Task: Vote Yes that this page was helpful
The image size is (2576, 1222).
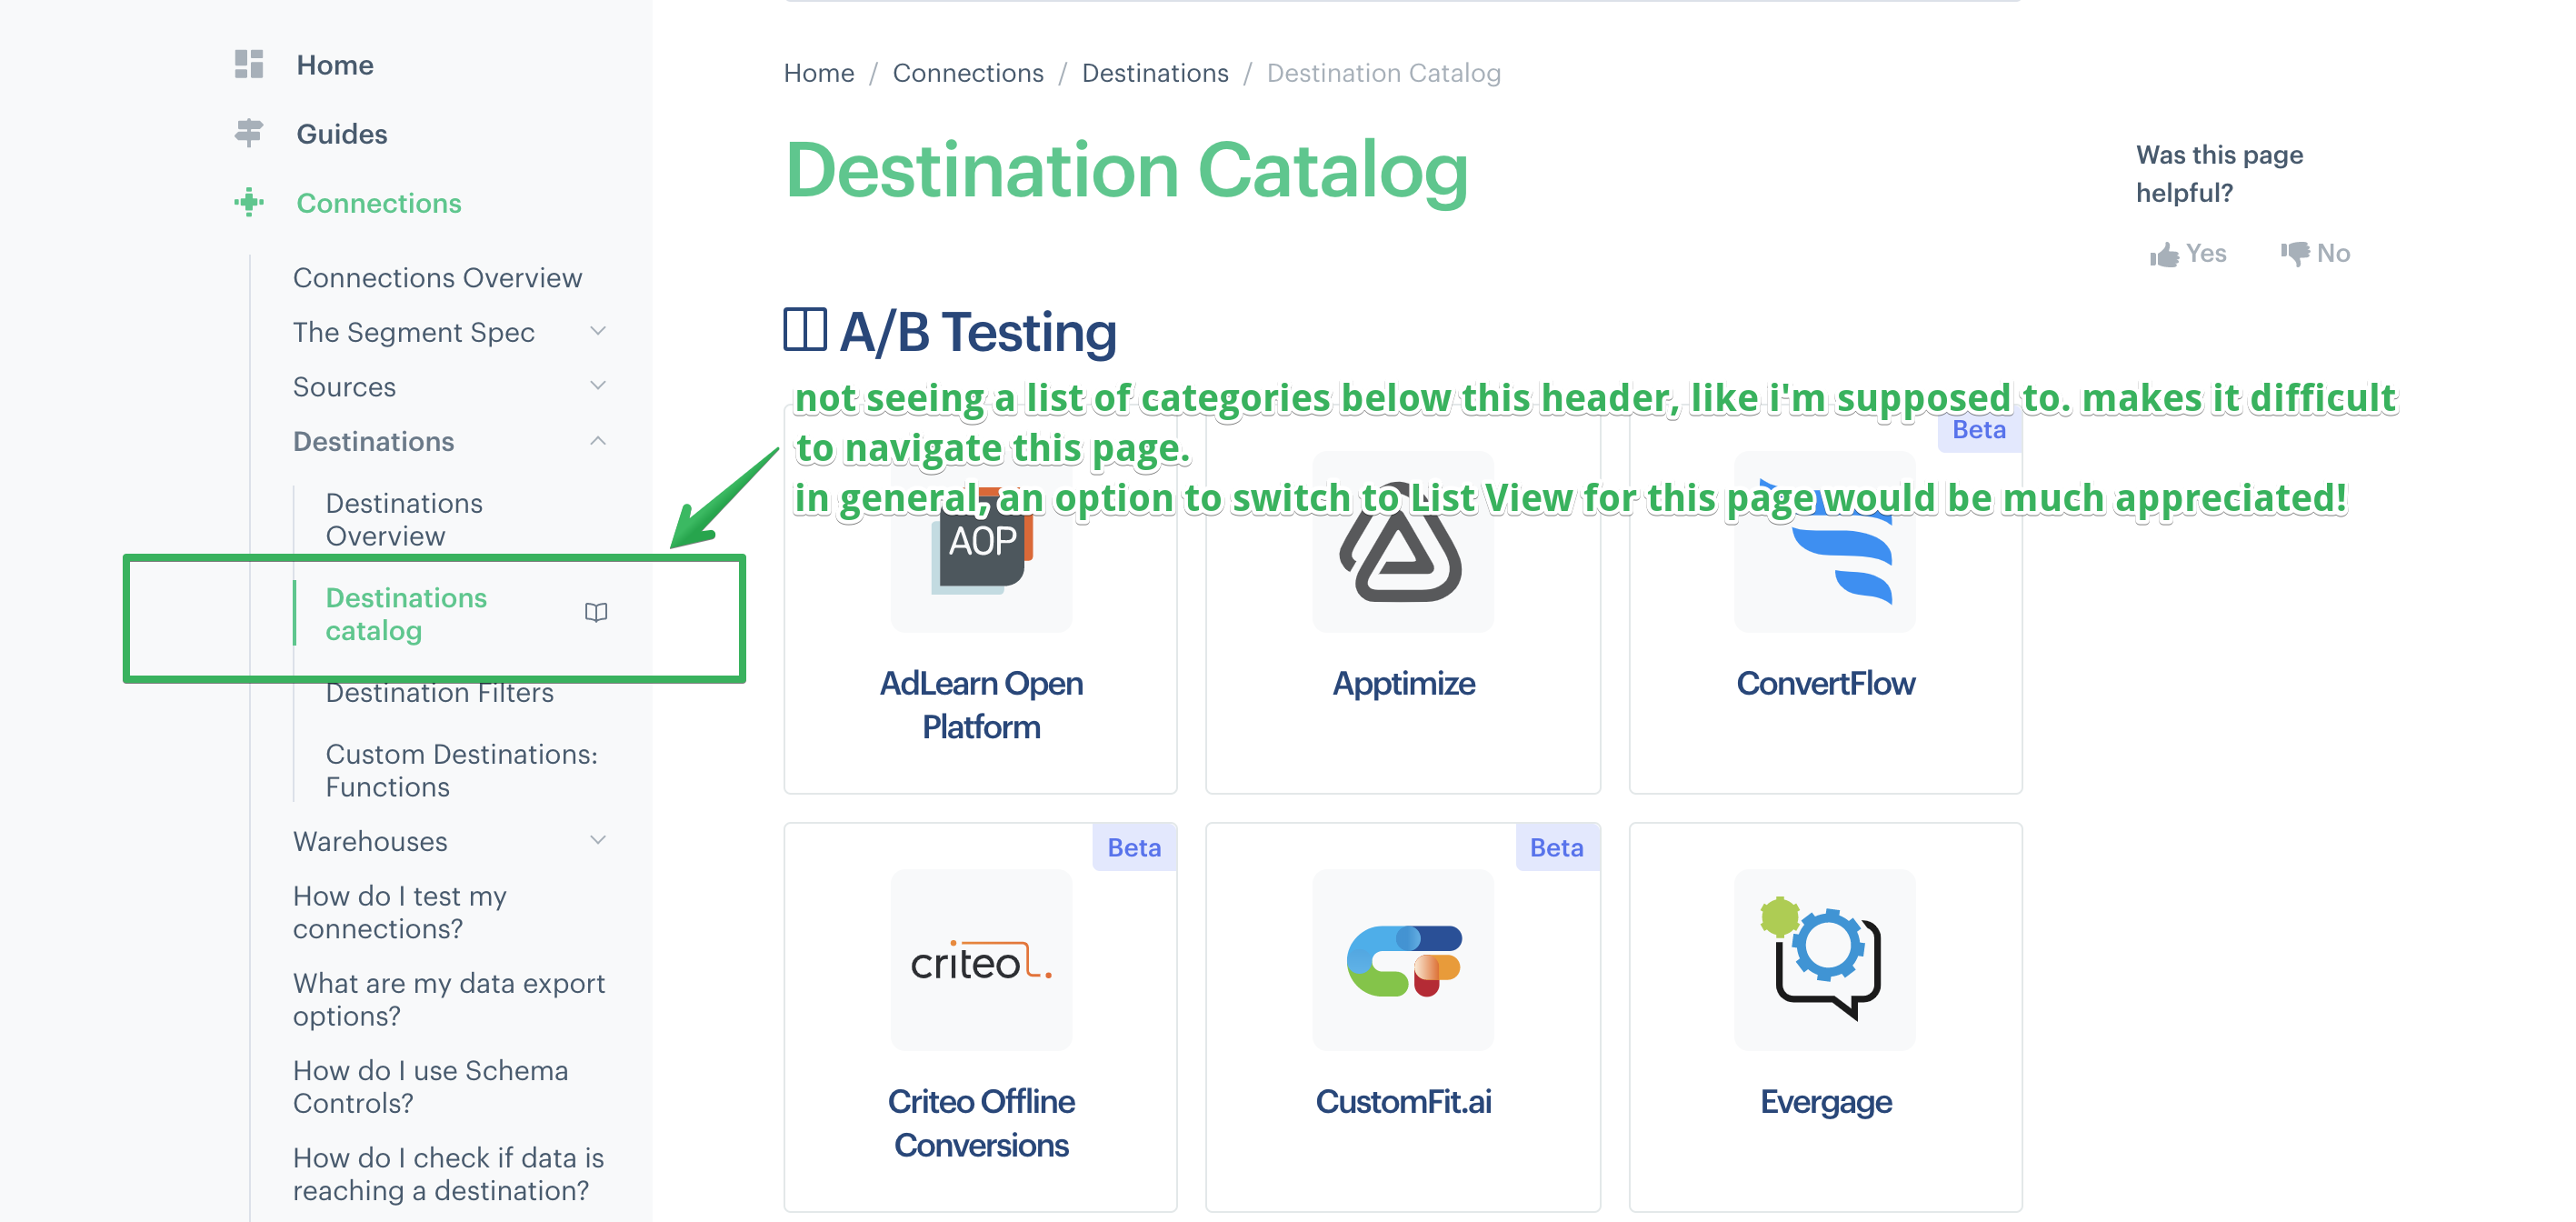Action: click(x=2189, y=253)
